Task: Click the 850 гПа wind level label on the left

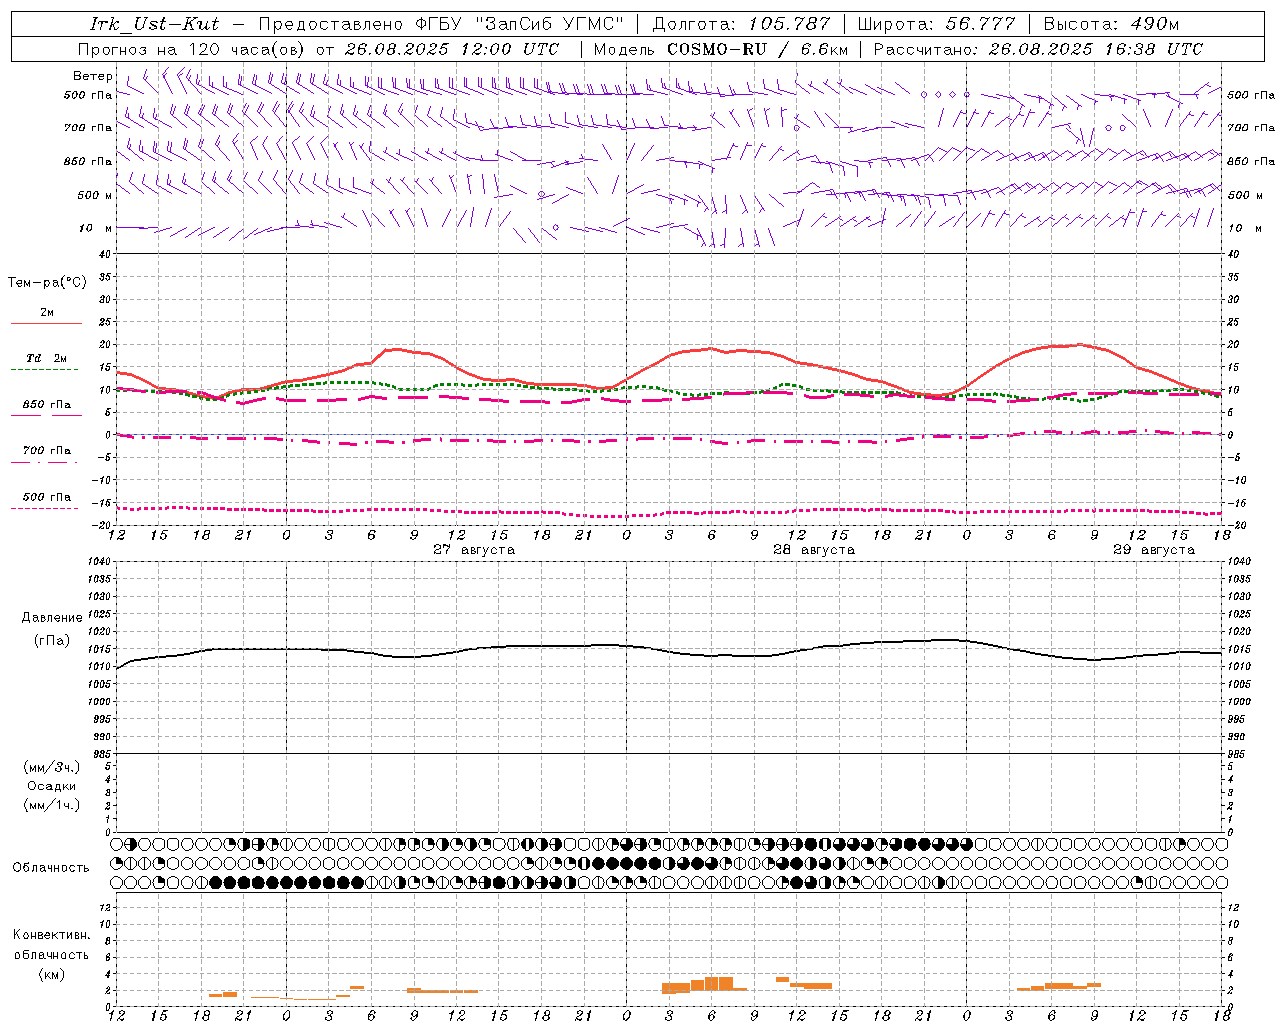Action: [x=88, y=161]
